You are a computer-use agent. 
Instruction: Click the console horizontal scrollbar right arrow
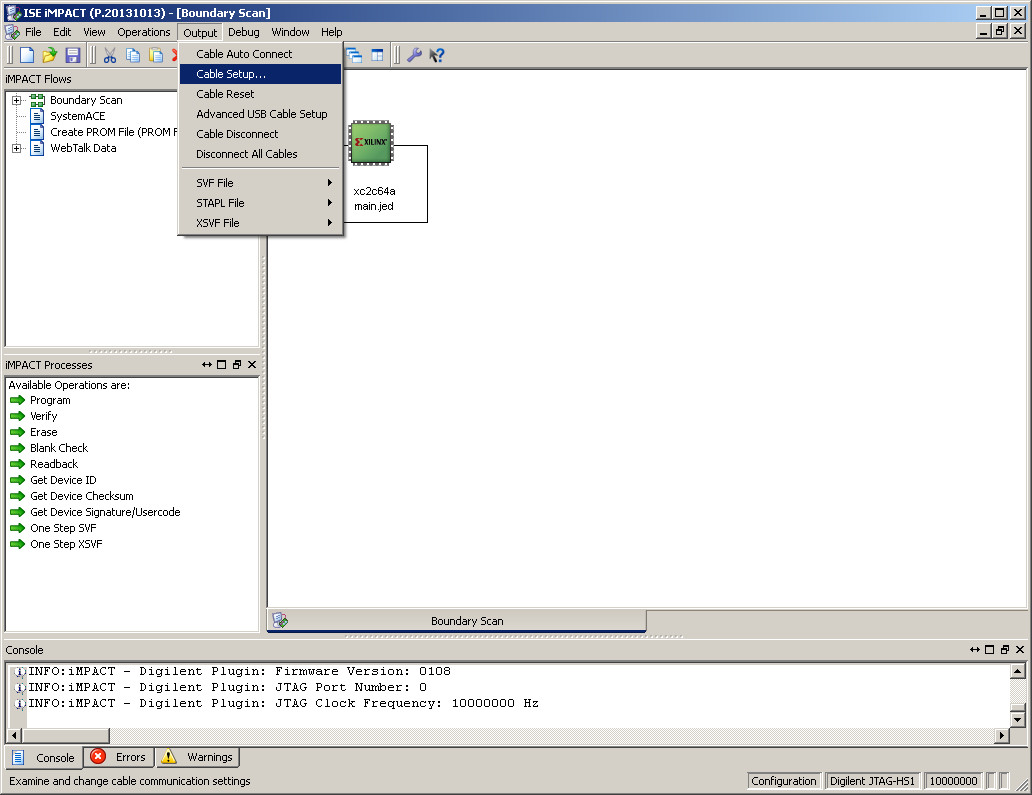coord(1002,735)
